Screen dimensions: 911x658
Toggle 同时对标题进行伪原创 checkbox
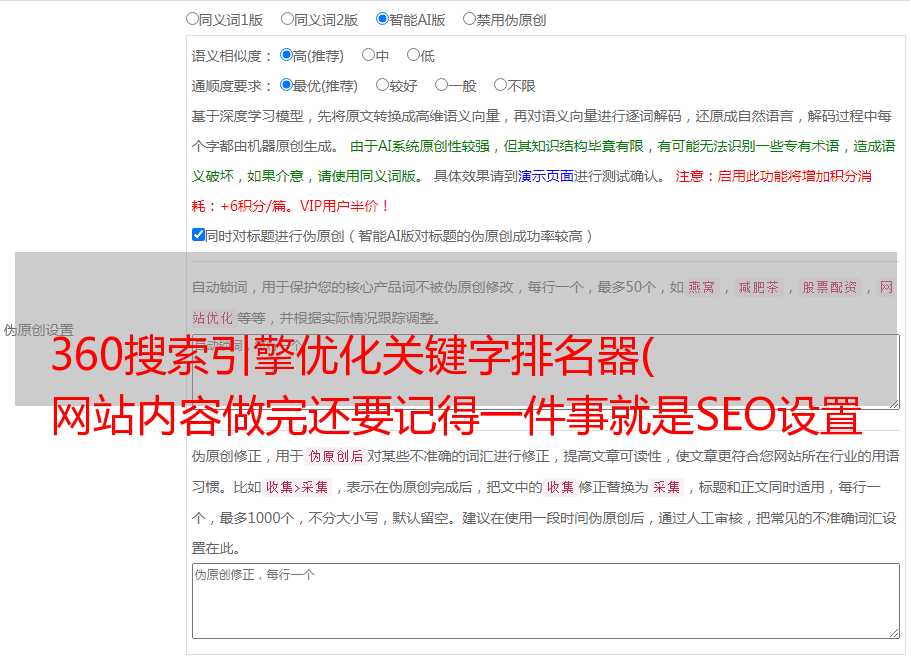[198, 235]
